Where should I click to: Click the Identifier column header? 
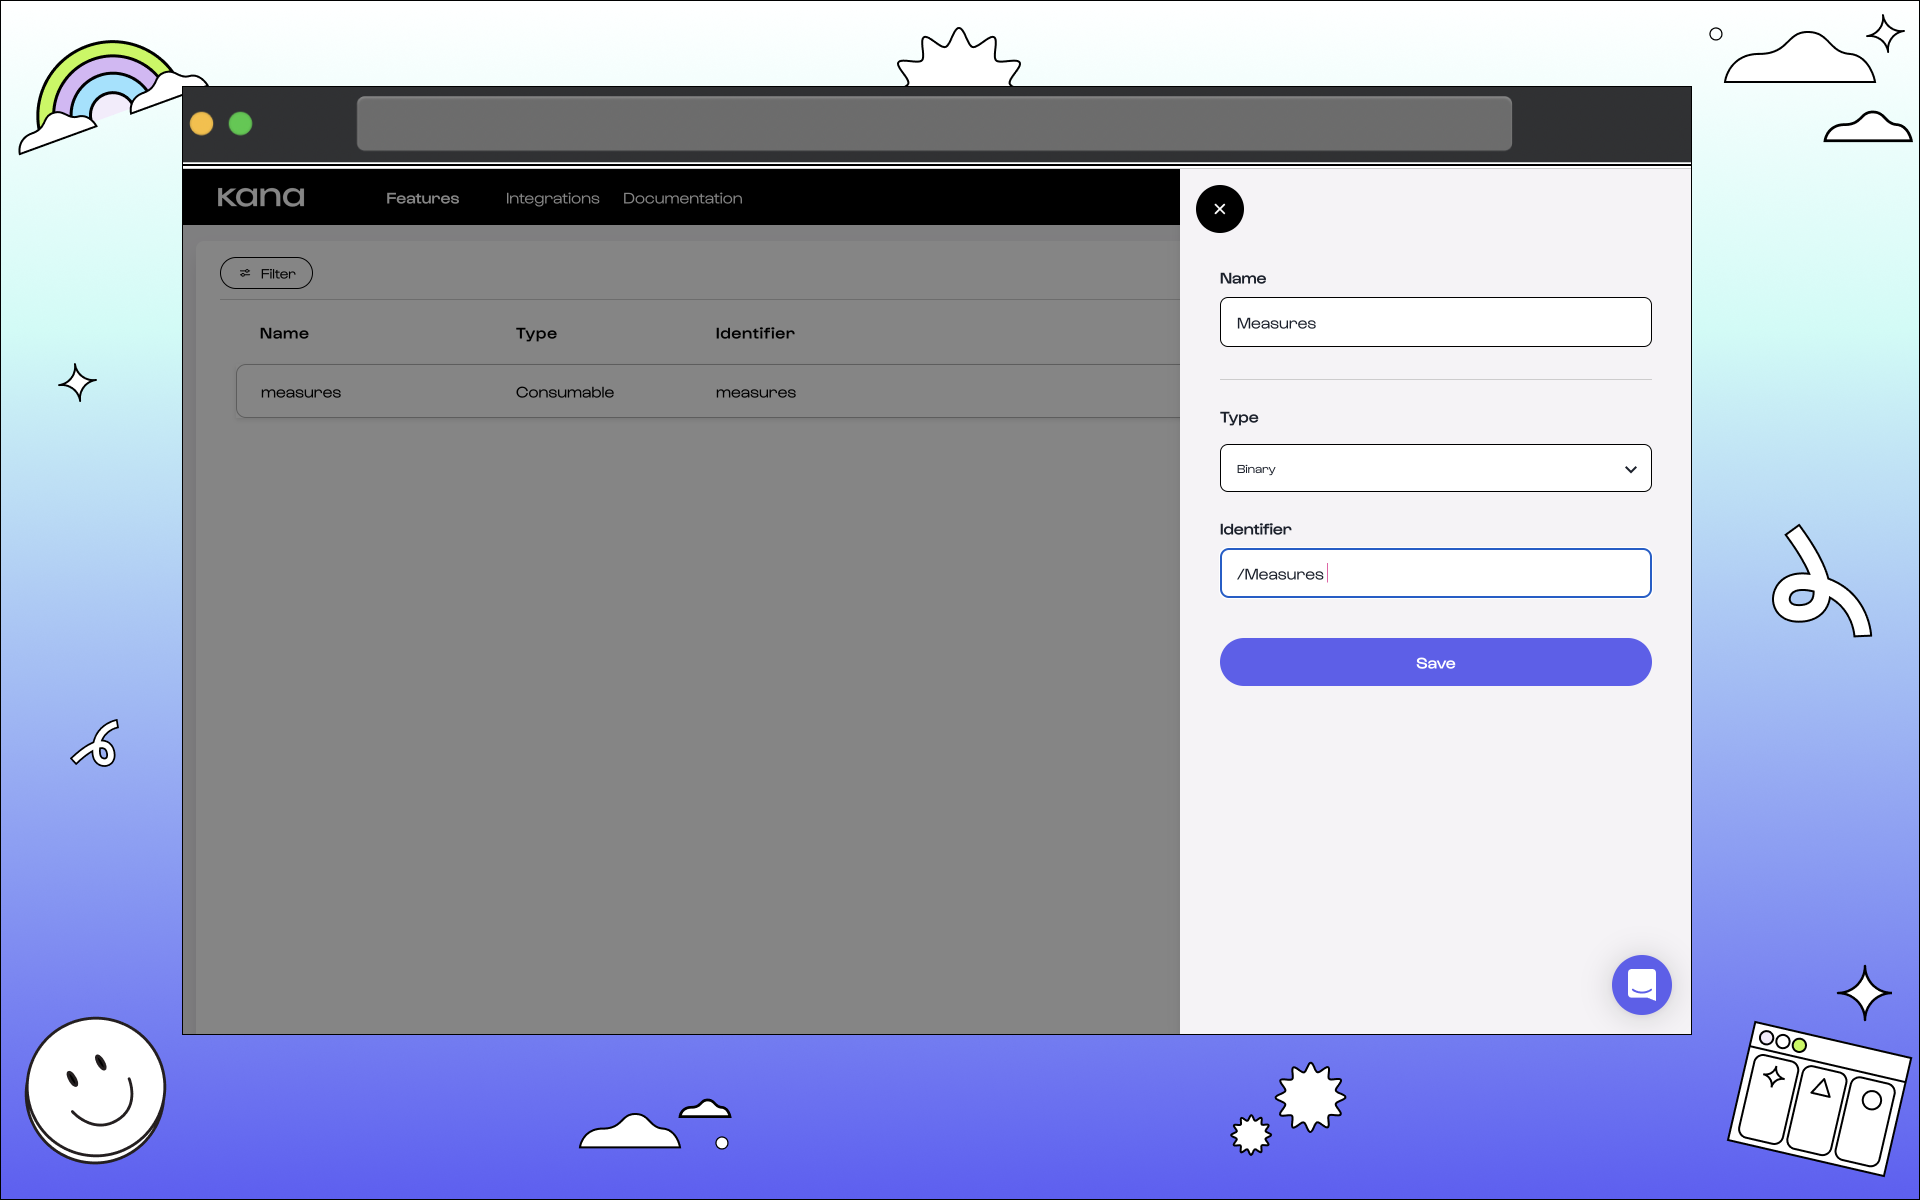click(x=754, y=333)
